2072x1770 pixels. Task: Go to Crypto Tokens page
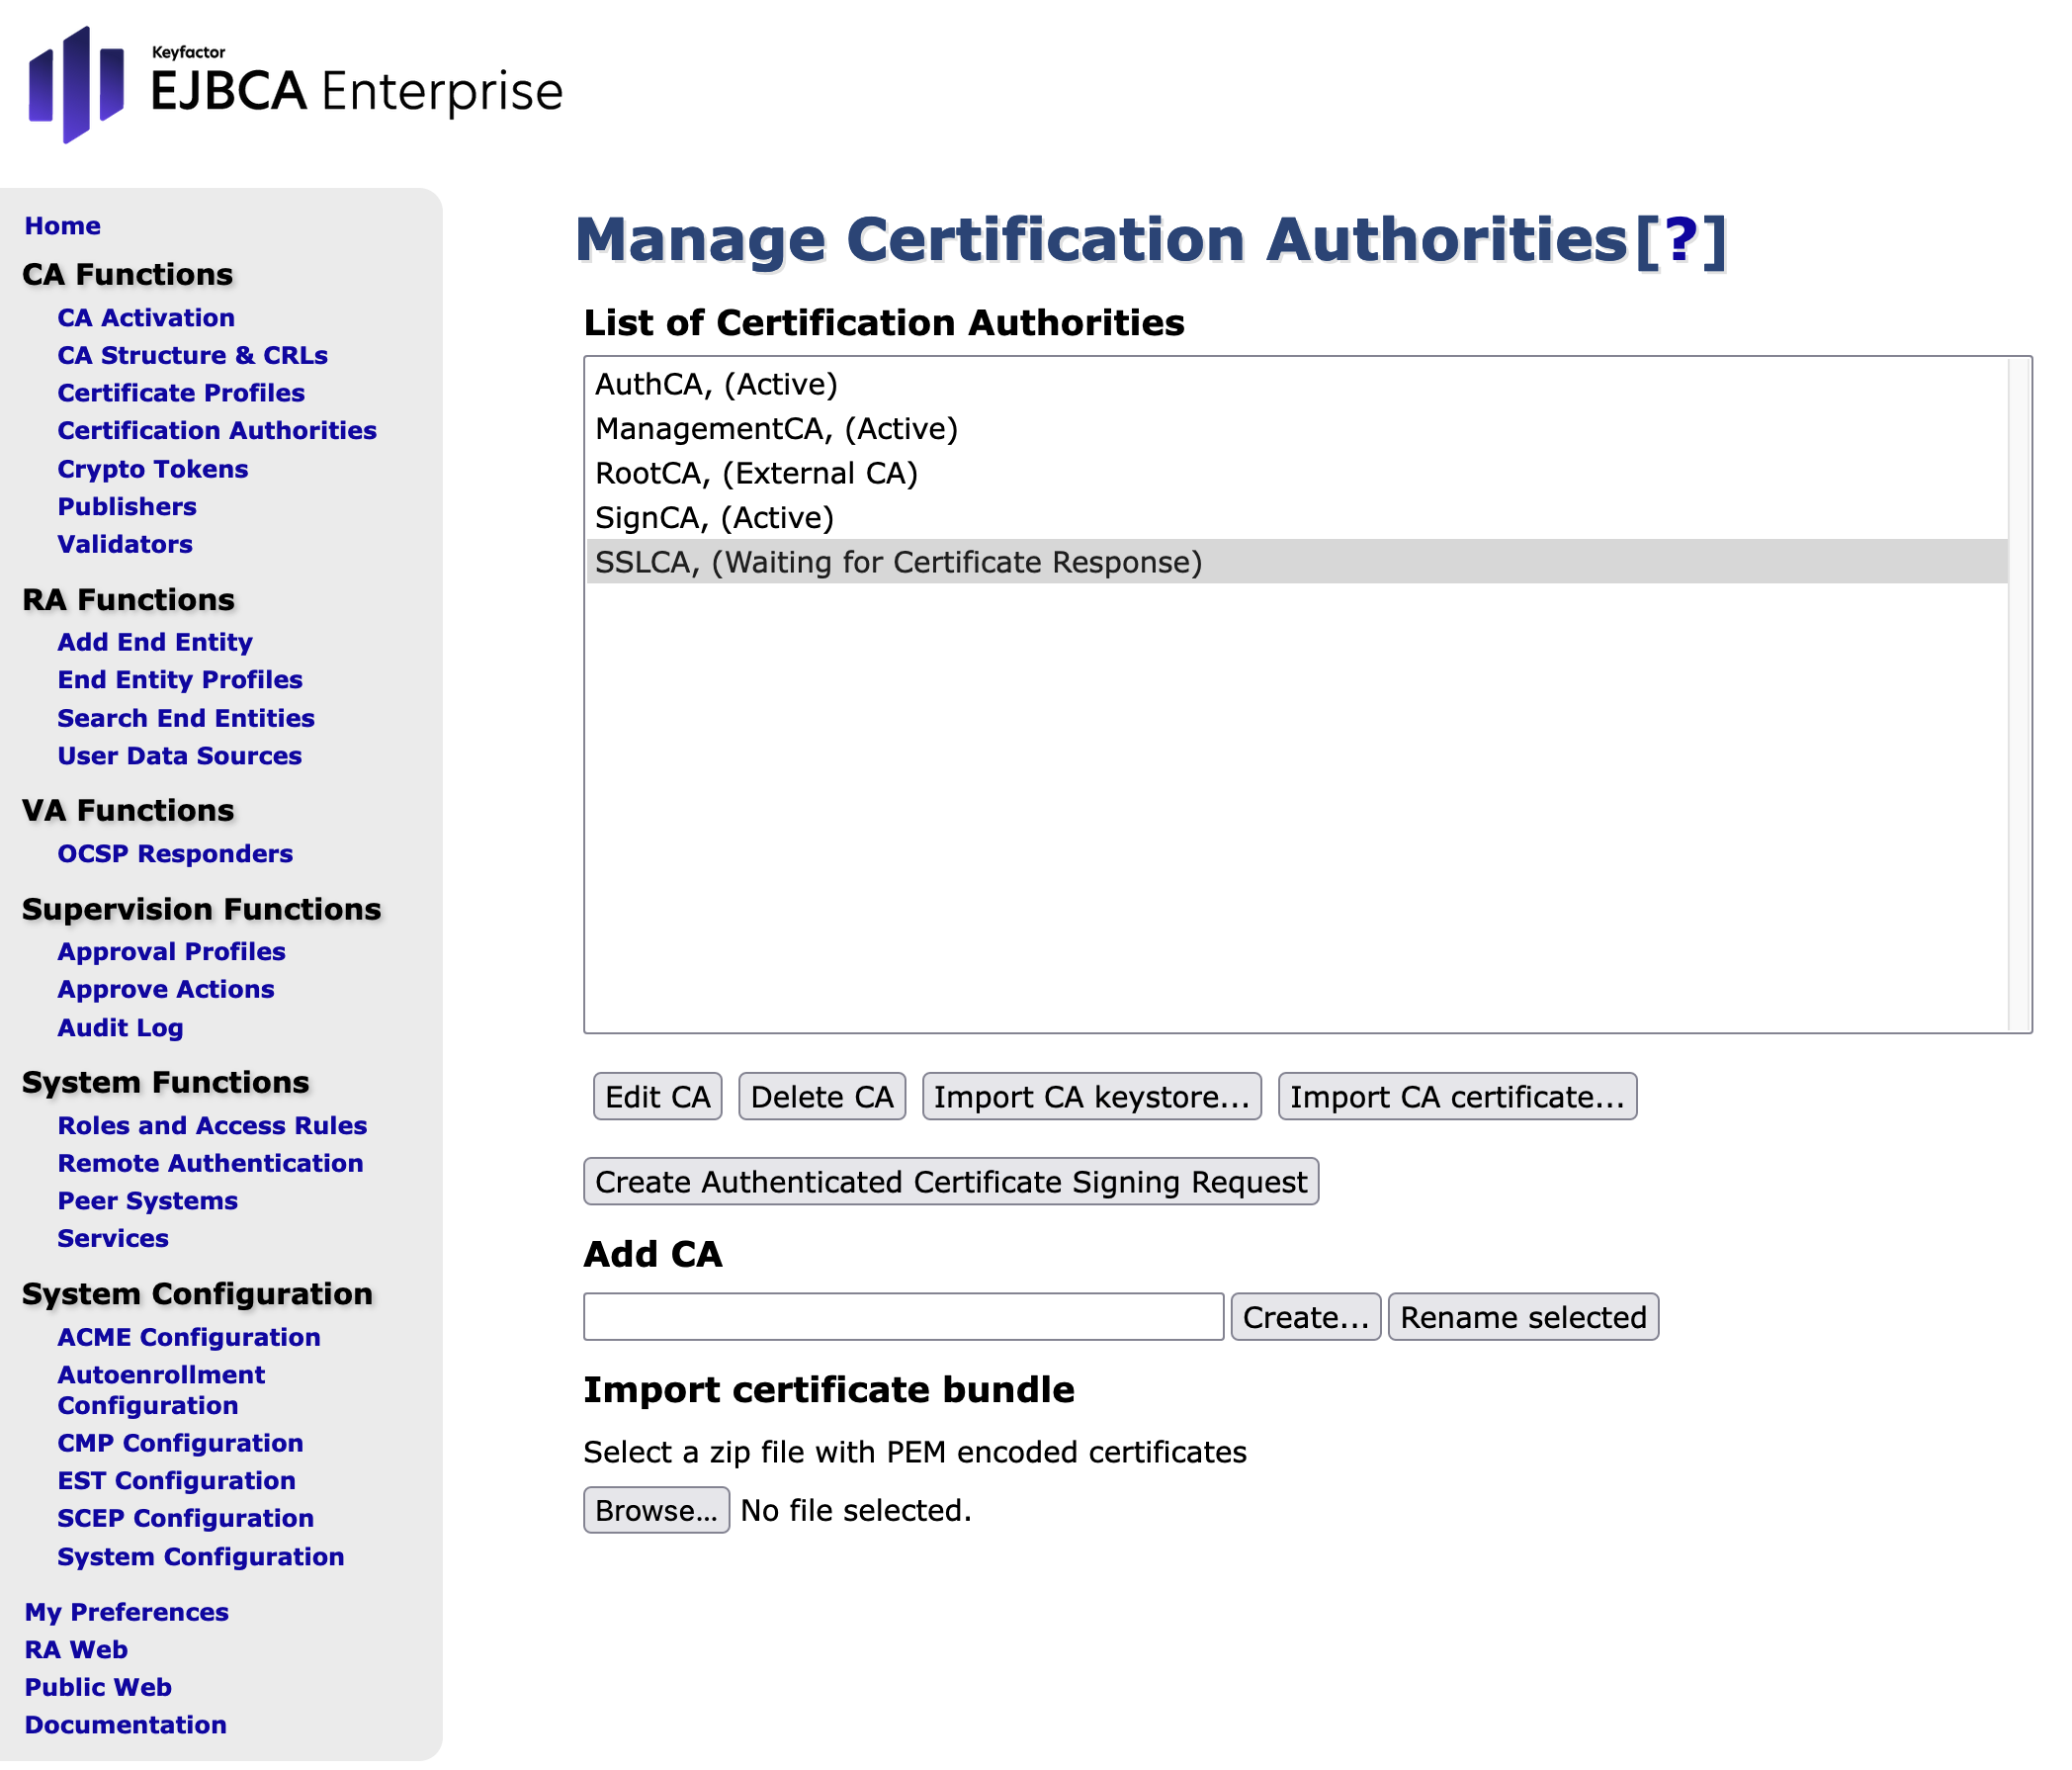click(x=152, y=469)
